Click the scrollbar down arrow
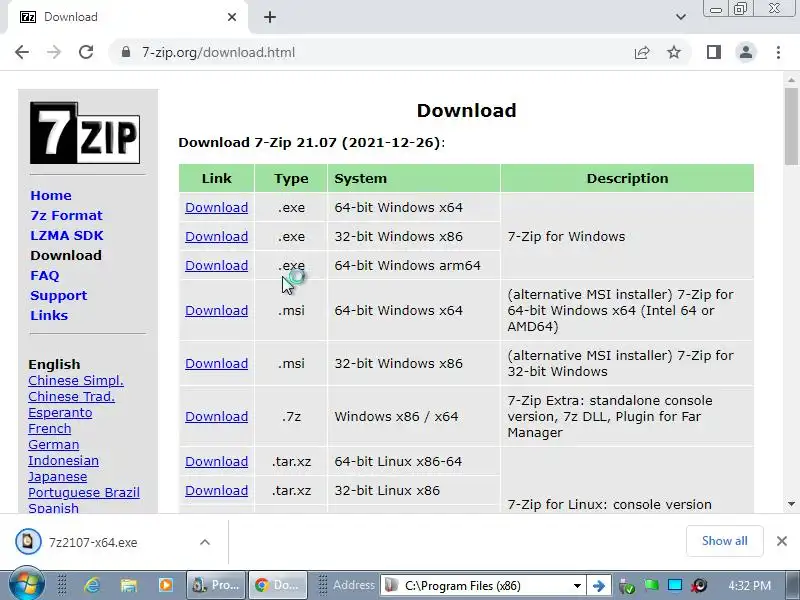 point(791,504)
